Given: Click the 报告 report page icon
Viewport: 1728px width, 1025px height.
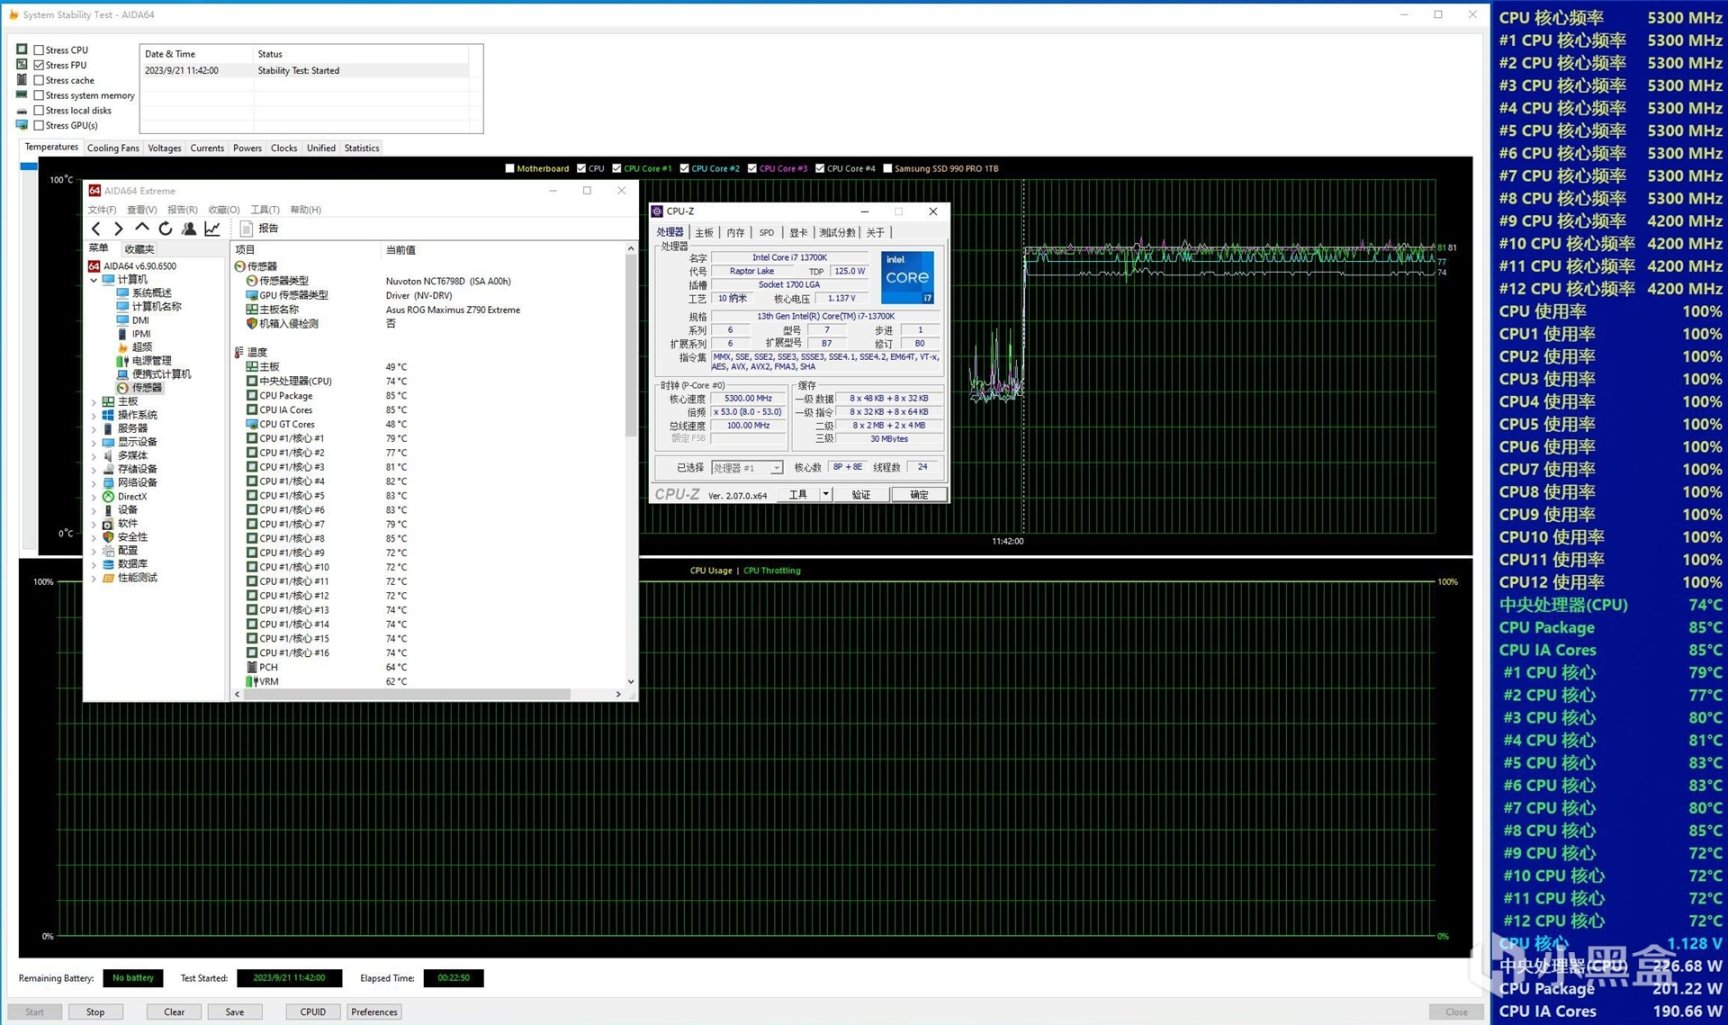Looking at the screenshot, I should coord(247,229).
